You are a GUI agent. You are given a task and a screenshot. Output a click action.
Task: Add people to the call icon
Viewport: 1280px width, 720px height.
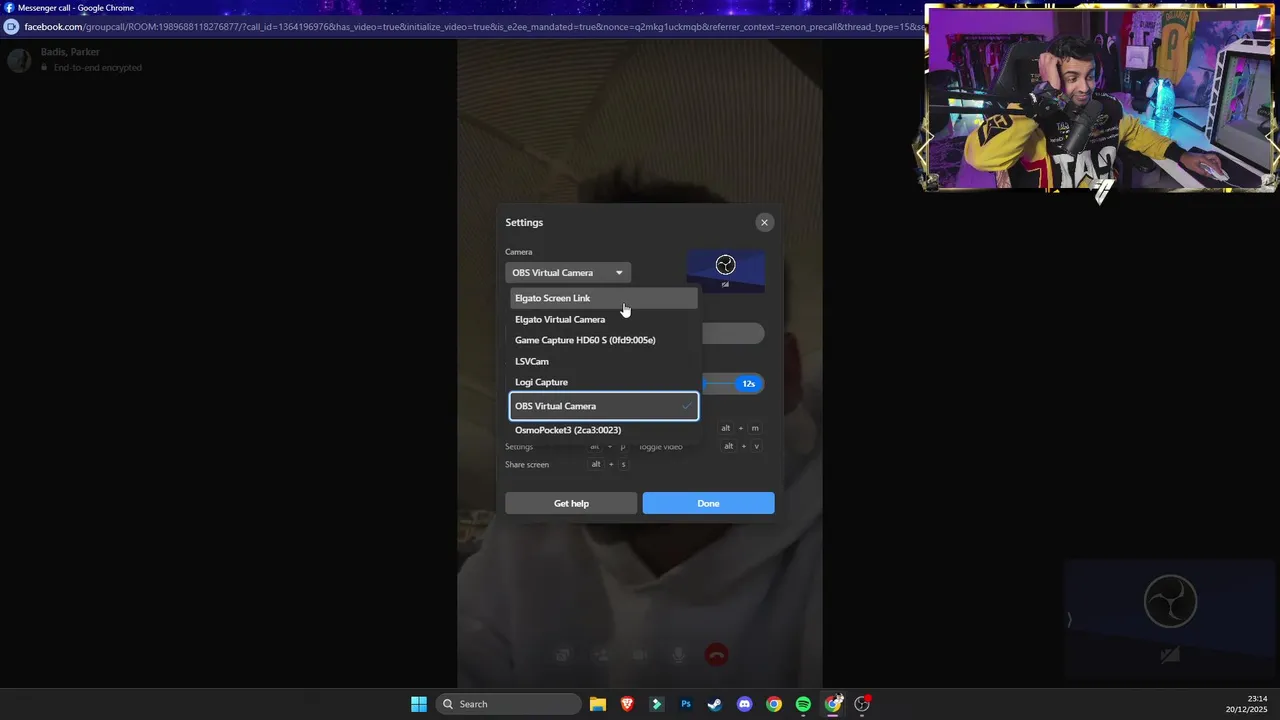601,655
